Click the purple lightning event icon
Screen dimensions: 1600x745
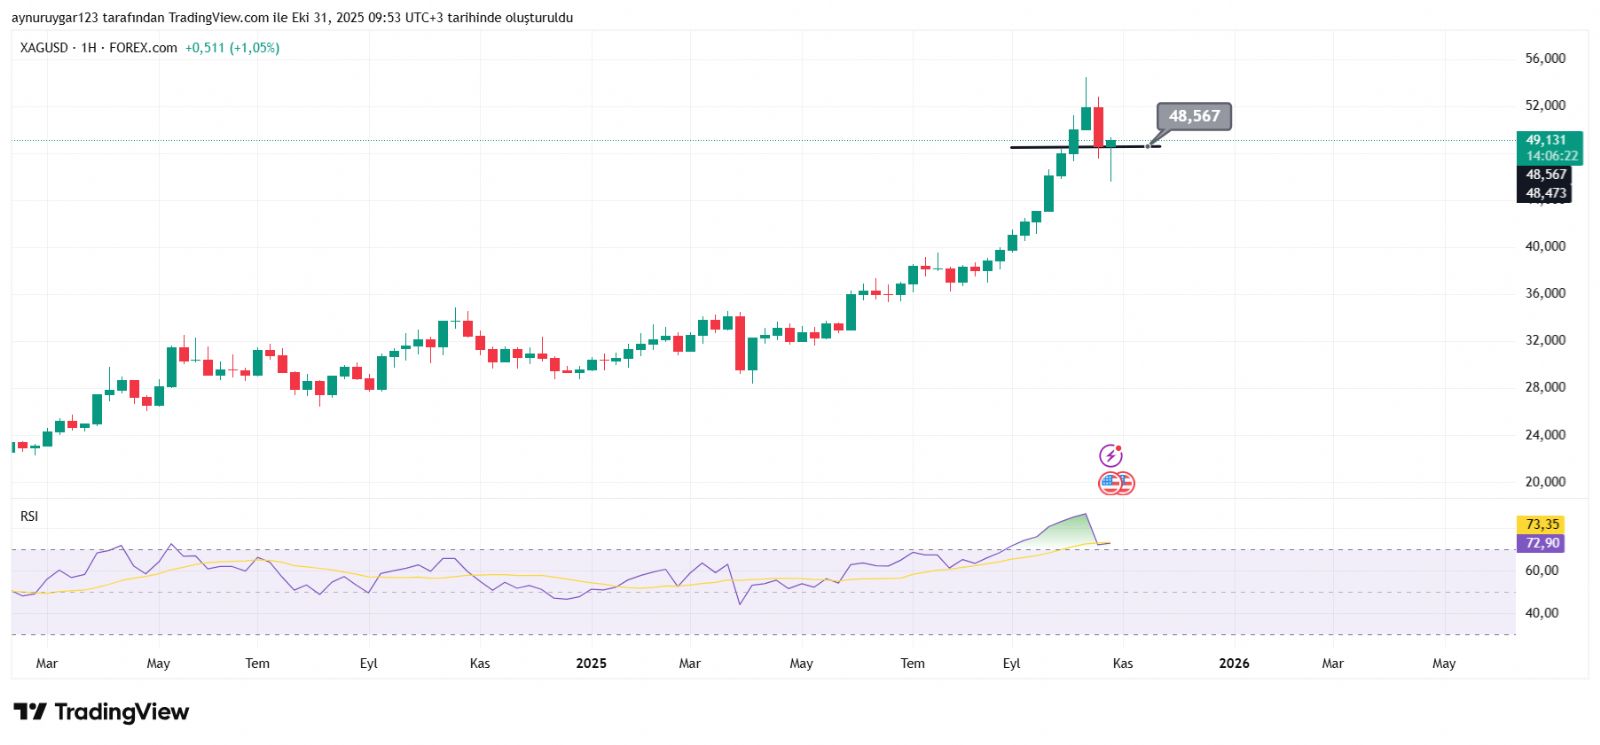[1111, 456]
